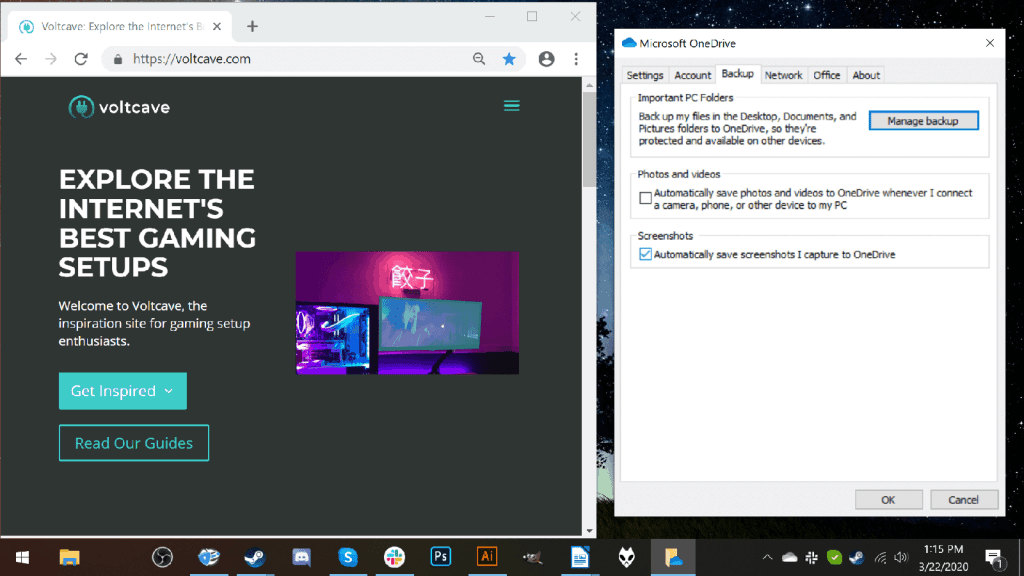Launch Photoshop from the taskbar
Viewport: 1024px width, 576px height.
441,556
